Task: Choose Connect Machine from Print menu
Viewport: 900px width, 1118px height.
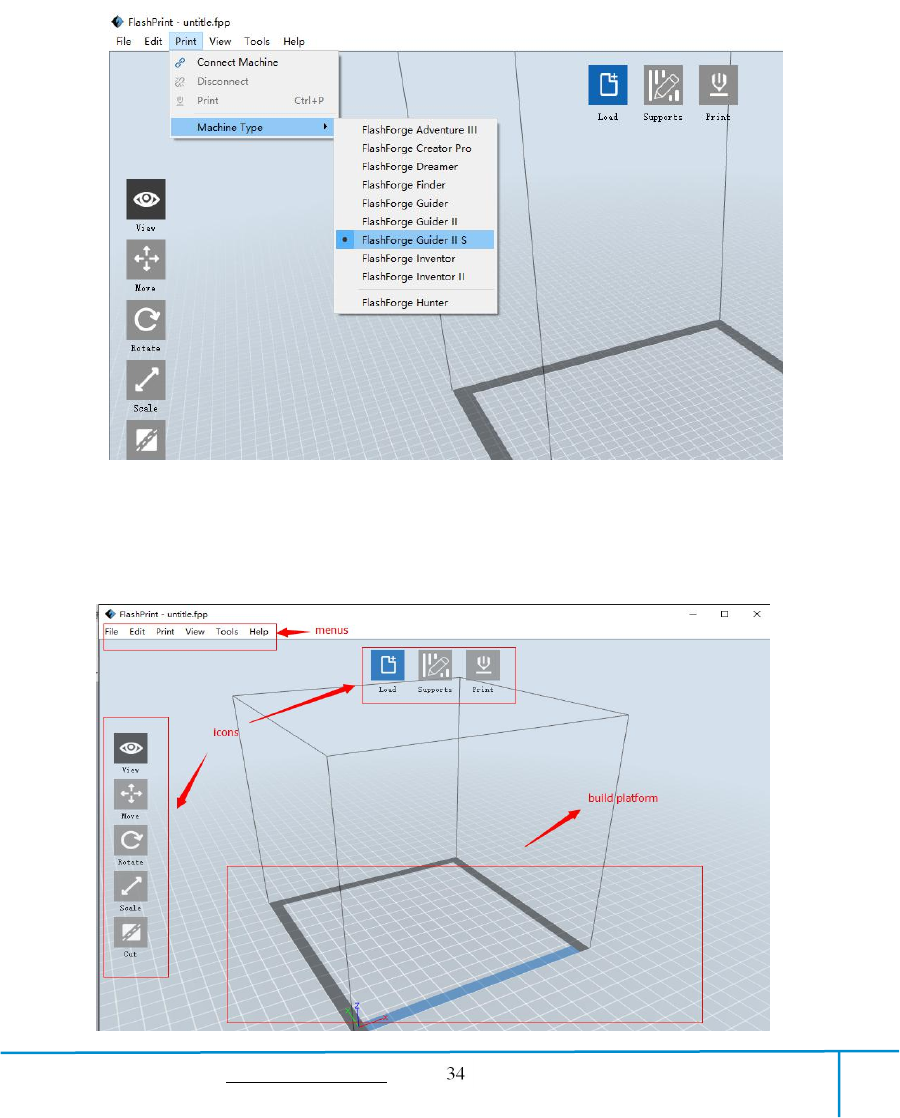Action: point(255,62)
